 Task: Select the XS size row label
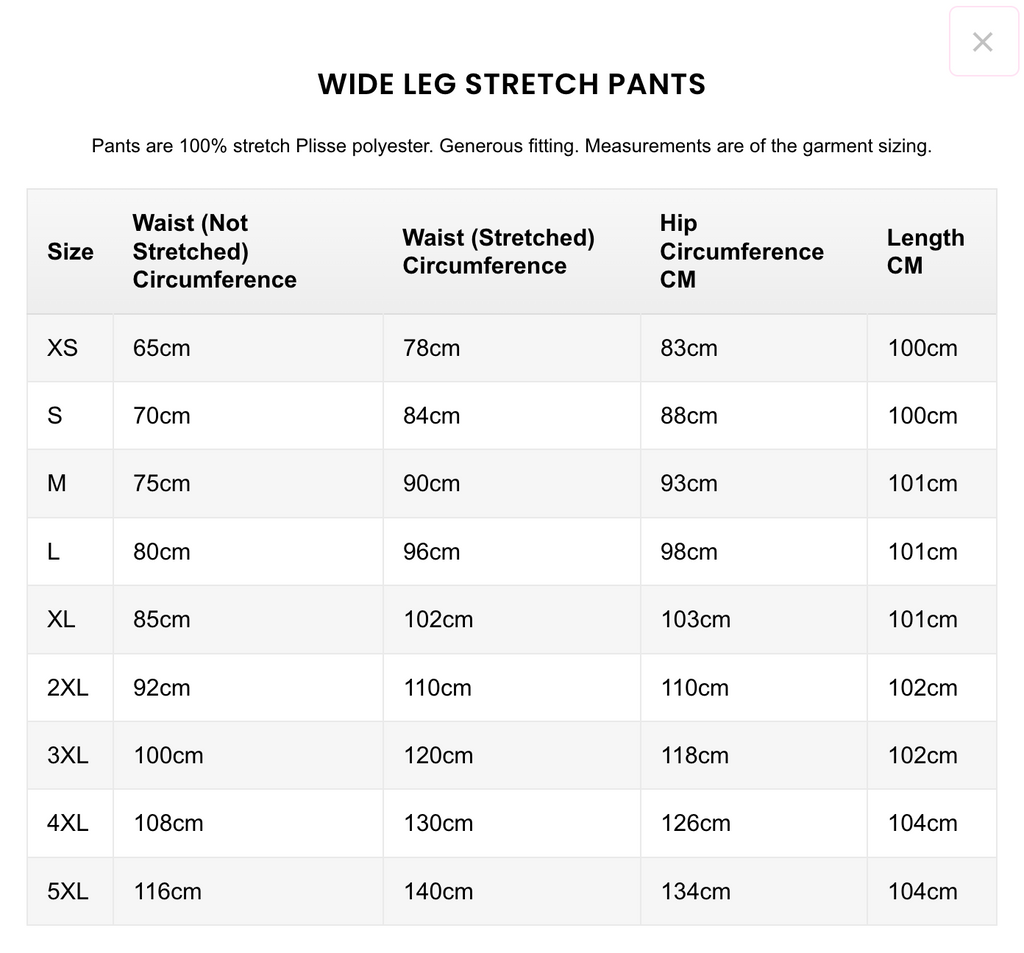(x=63, y=348)
